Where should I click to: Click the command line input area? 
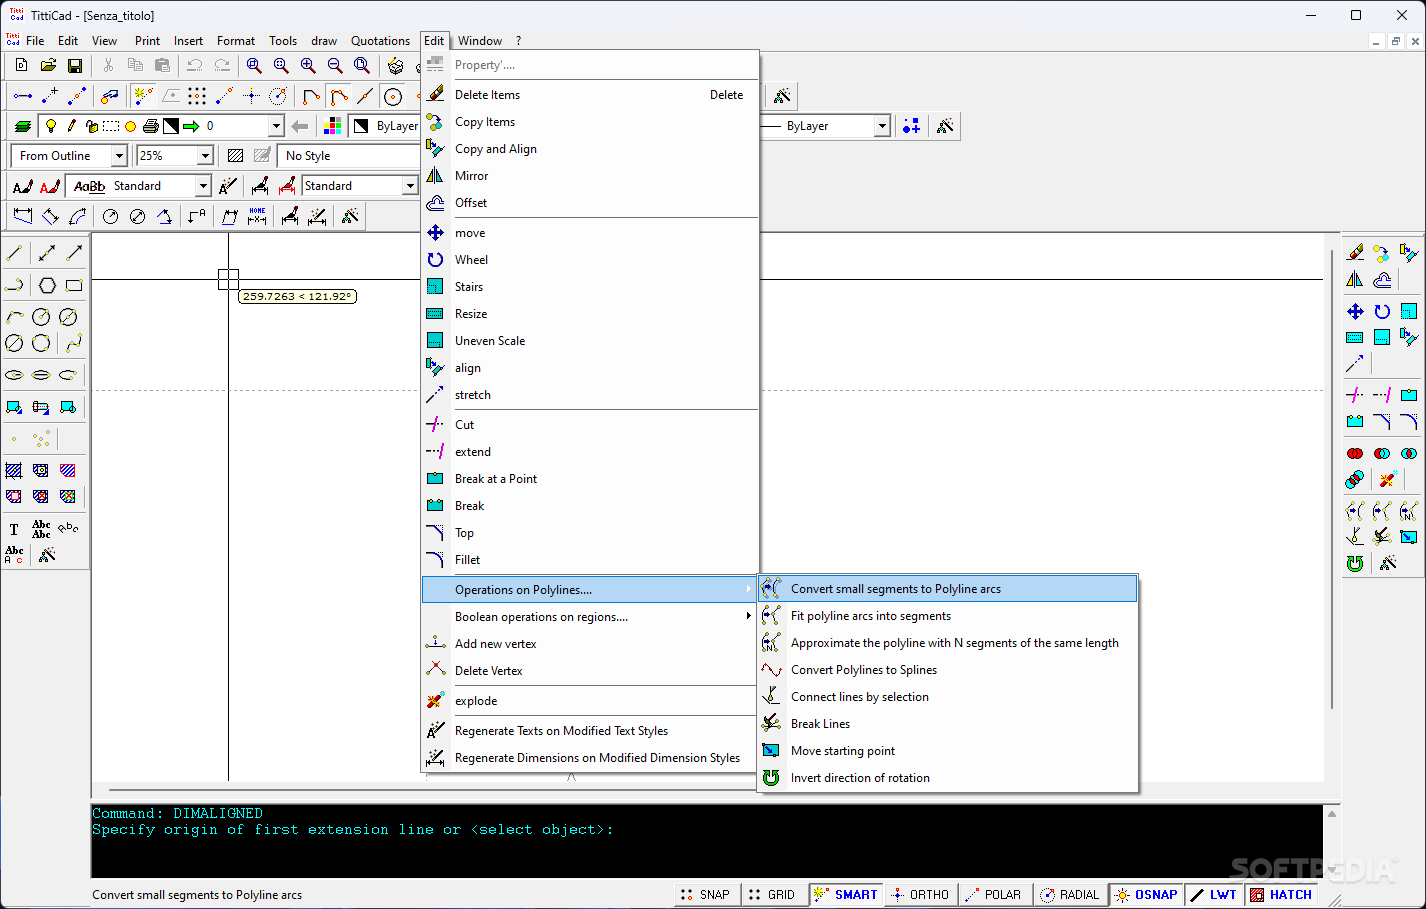pyautogui.click(x=706, y=841)
